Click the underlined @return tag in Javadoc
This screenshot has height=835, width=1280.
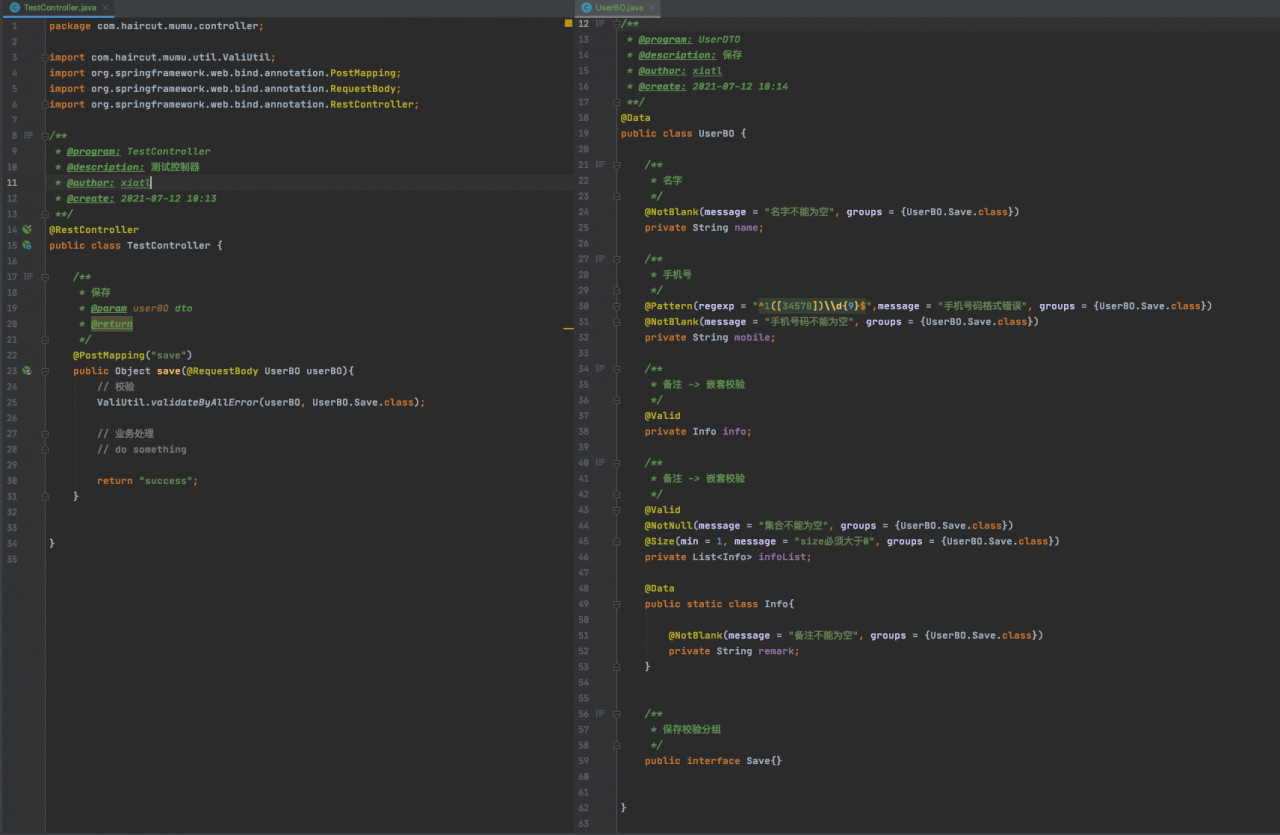tap(112, 324)
